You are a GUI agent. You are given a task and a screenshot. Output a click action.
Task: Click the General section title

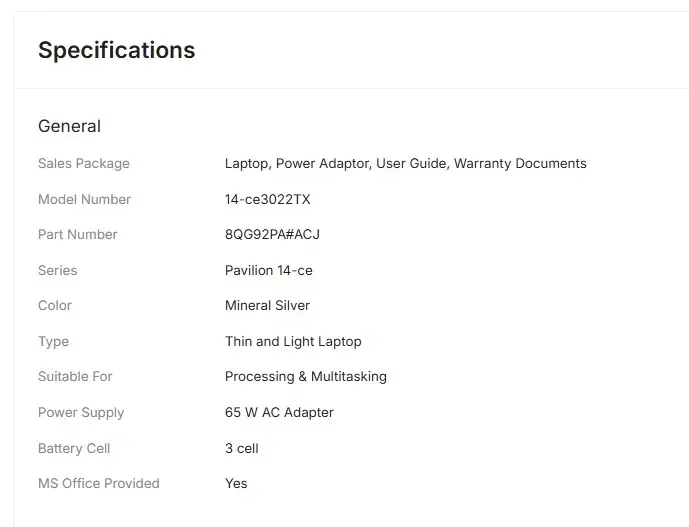point(69,126)
